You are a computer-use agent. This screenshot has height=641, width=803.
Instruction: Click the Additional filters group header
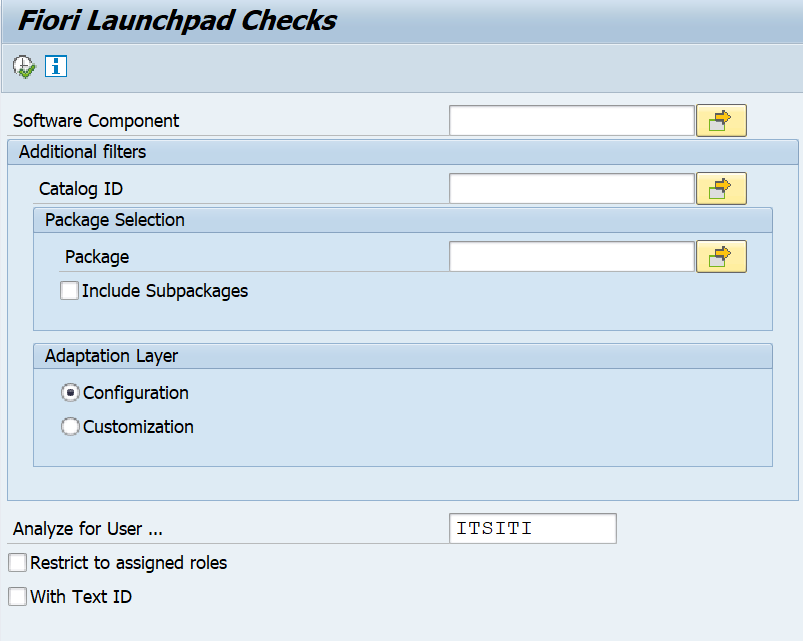click(x=82, y=152)
